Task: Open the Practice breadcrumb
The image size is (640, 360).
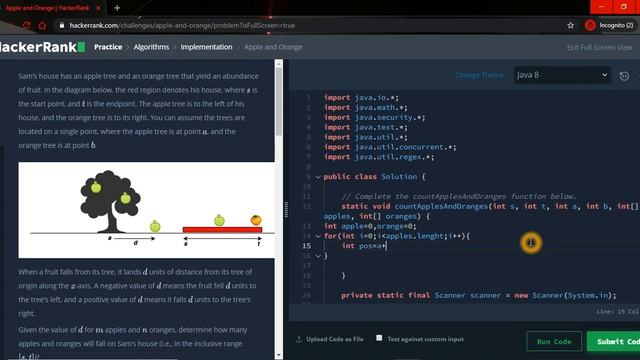Action: click(108, 47)
